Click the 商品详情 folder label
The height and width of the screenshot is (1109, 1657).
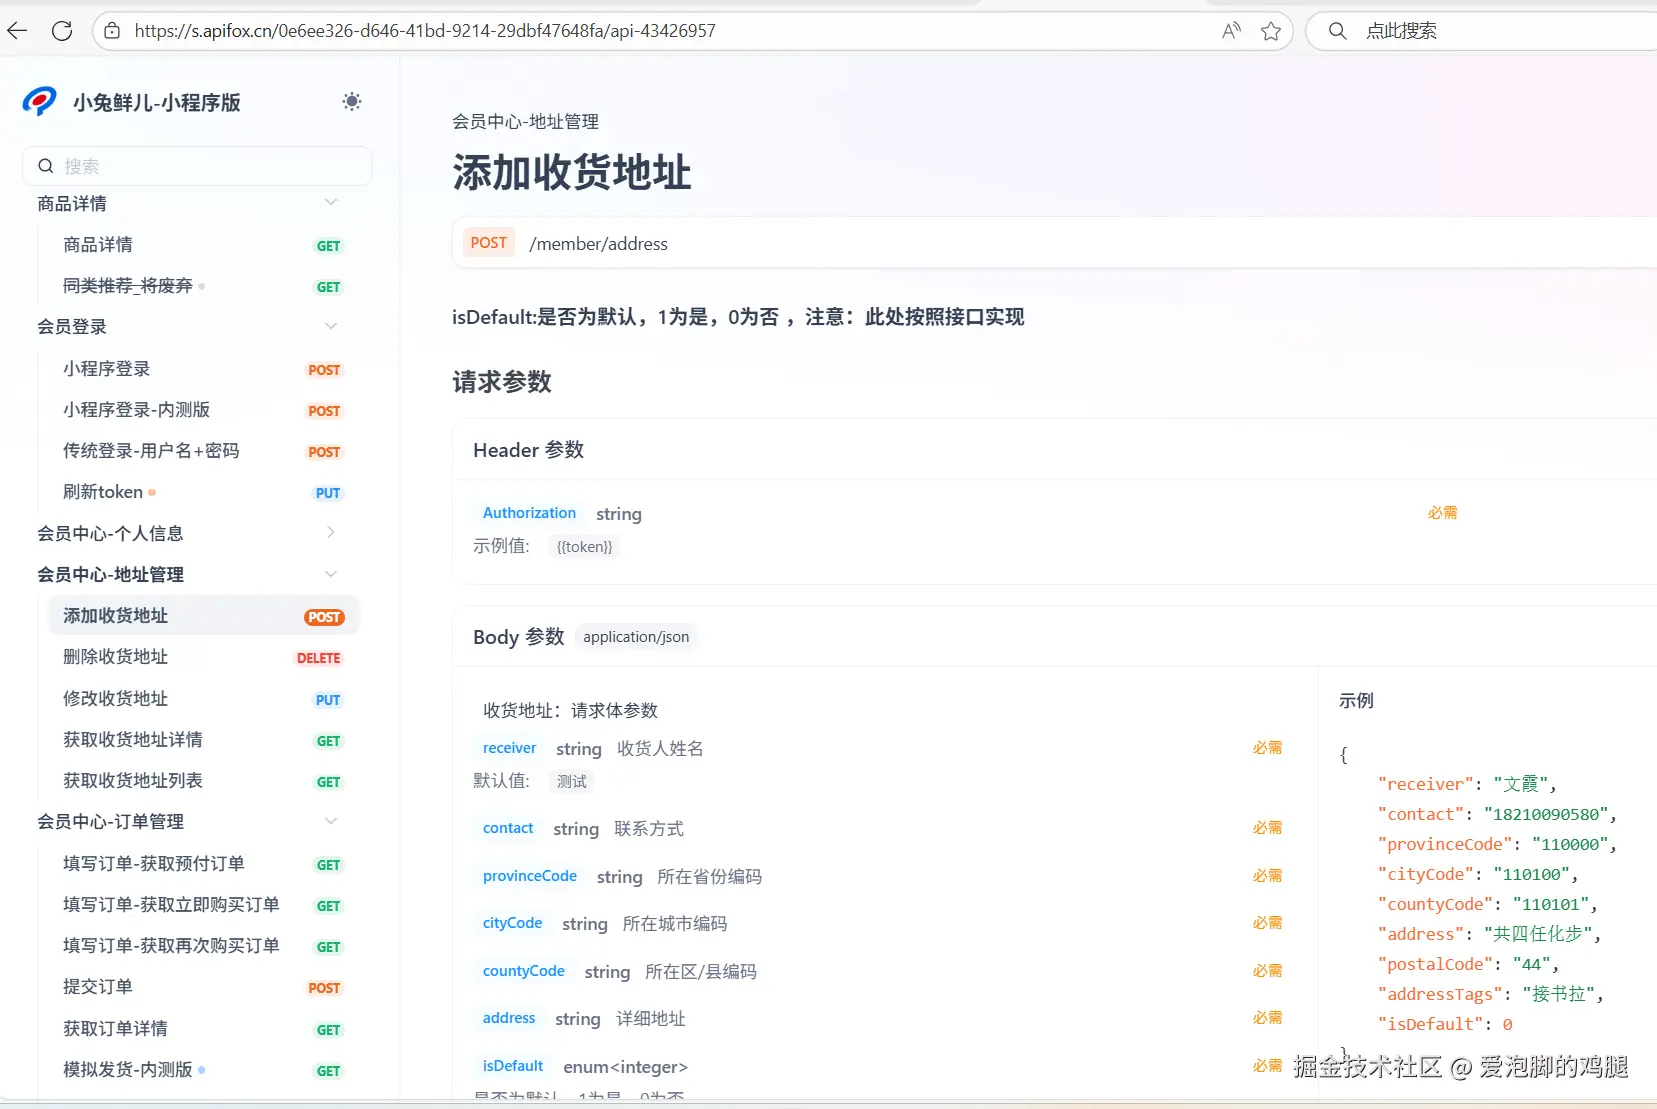point(72,203)
